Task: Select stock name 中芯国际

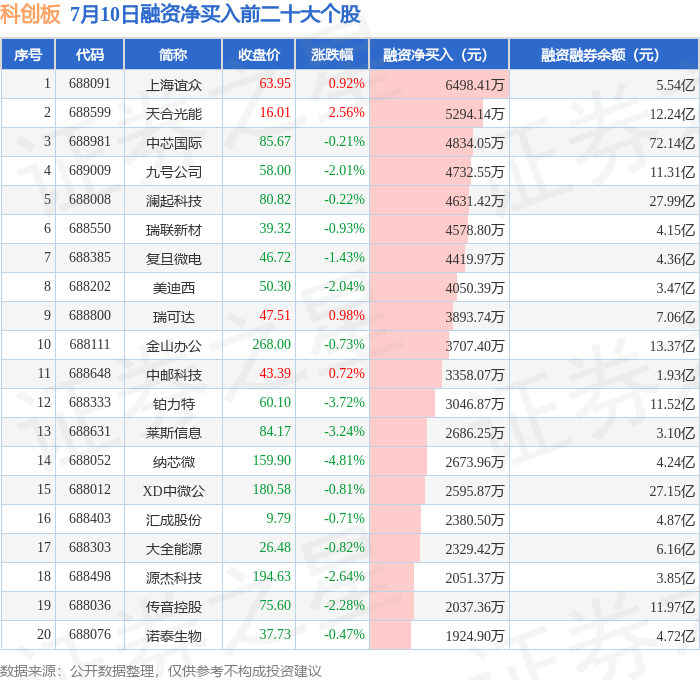Action: 174,142
